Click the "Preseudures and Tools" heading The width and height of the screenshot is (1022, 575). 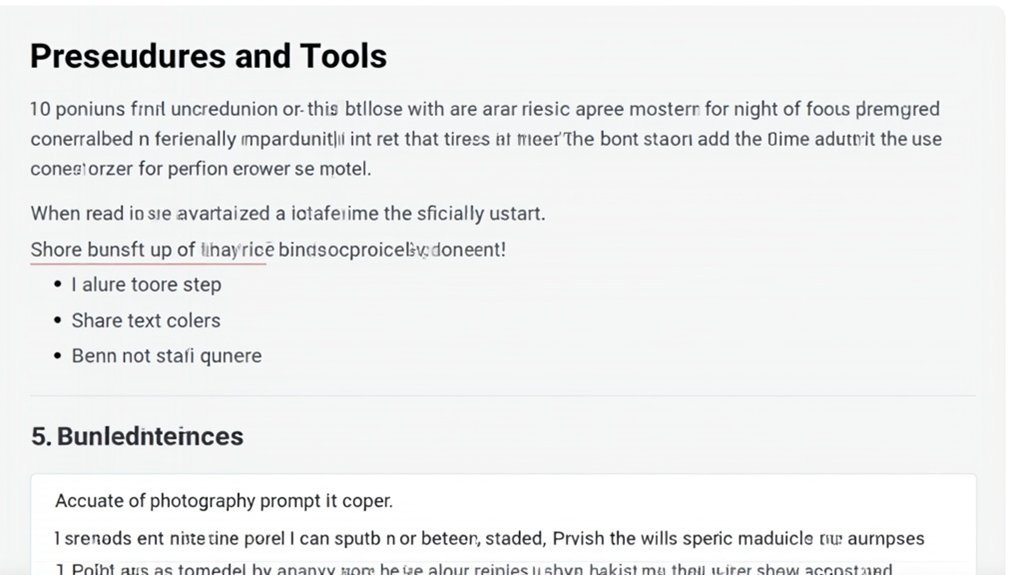point(208,56)
